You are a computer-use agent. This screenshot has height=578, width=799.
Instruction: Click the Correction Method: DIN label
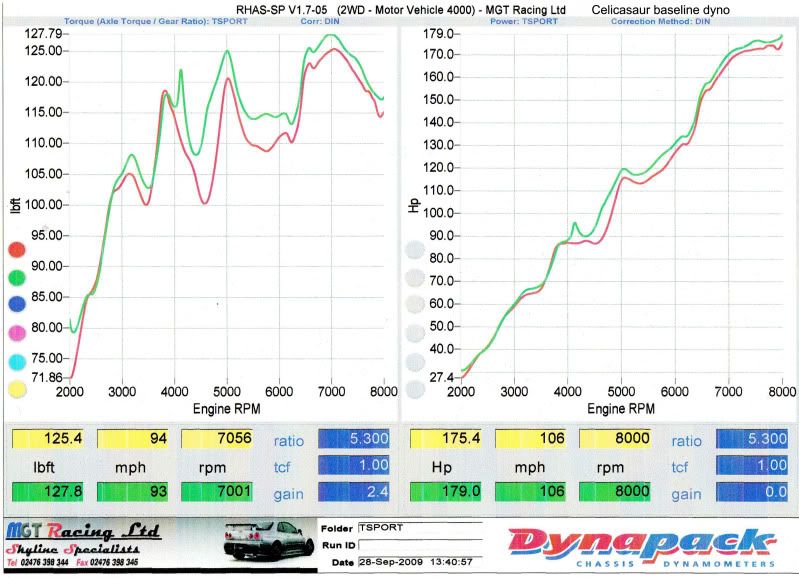tap(660, 21)
